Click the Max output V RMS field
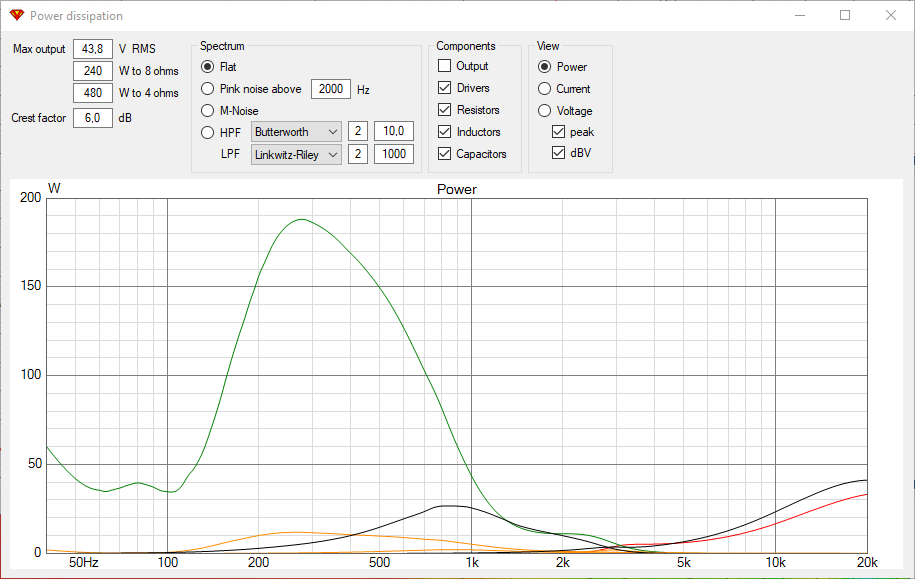915x579 pixels. pos(93,49)
